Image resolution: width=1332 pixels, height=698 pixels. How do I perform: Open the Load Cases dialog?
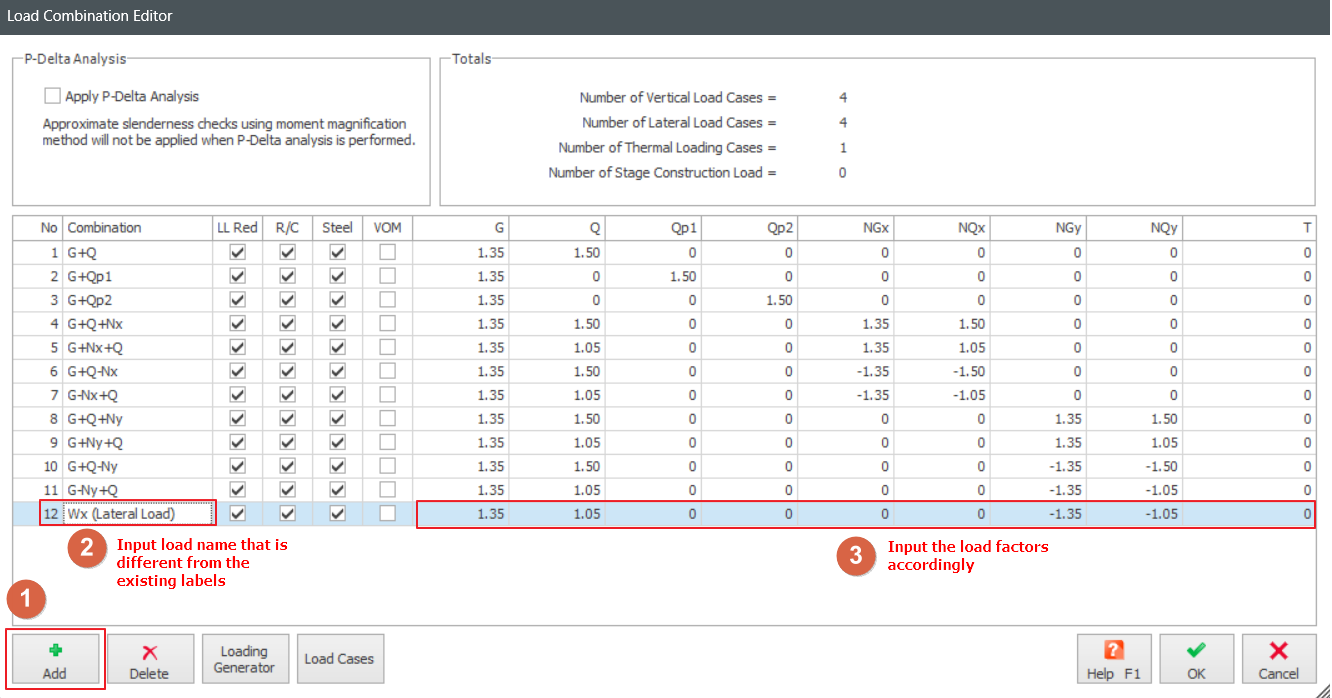[340, 658]
